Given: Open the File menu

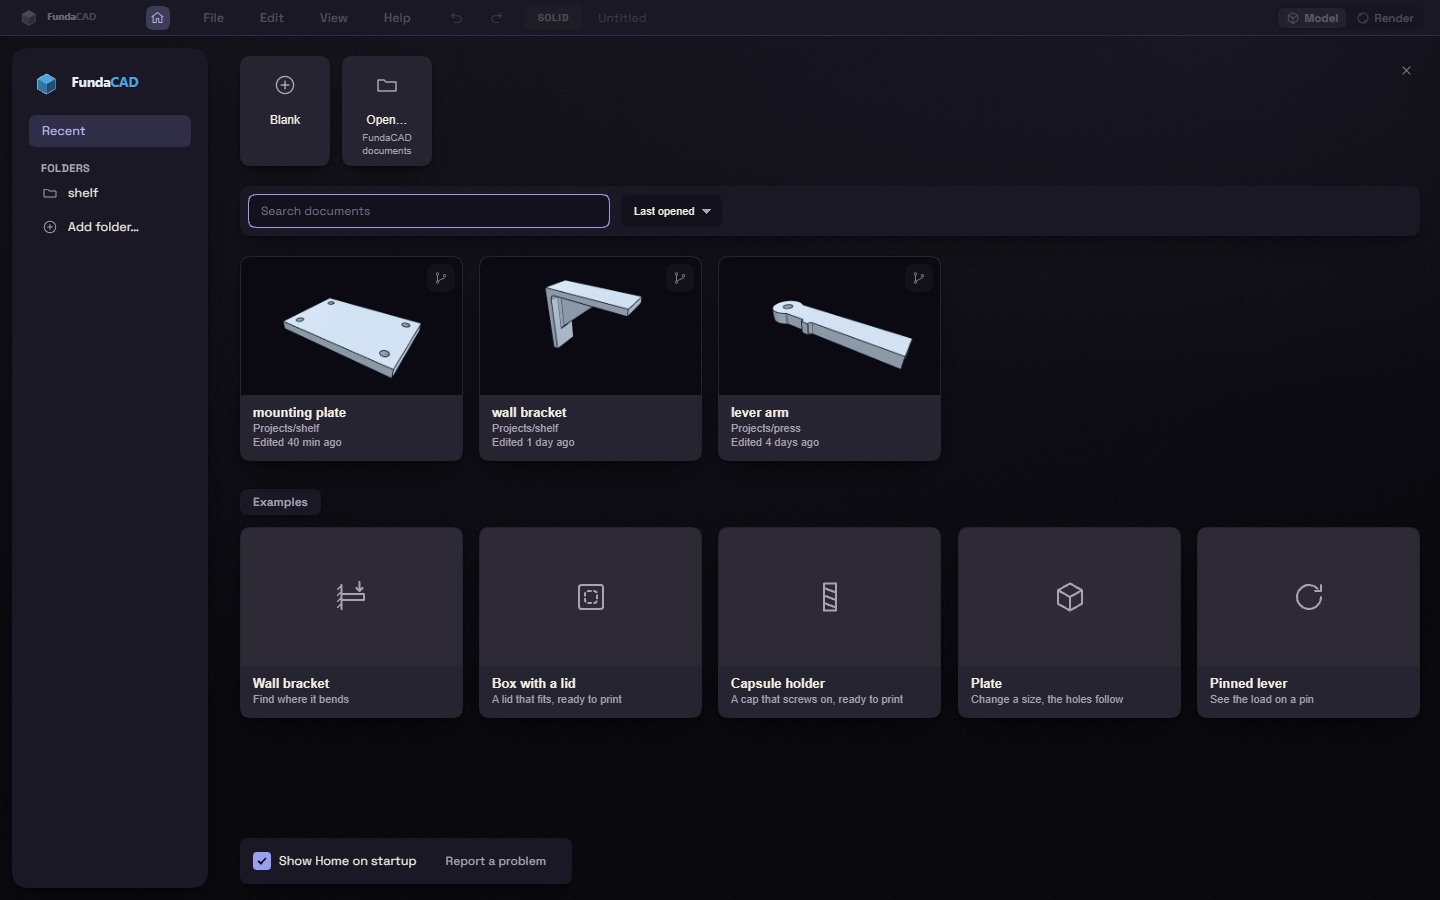Looking at the screenshot, I should (213, 18).
